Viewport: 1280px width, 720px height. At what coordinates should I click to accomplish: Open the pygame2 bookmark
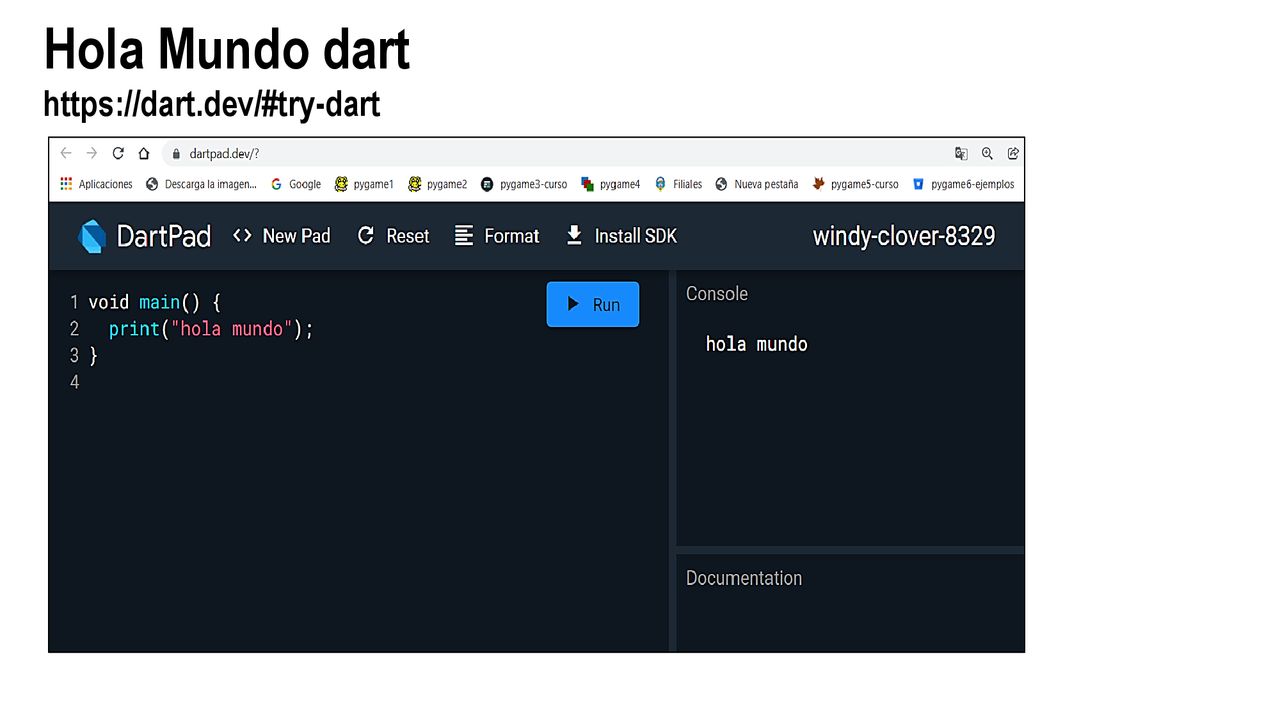(438, 184)
